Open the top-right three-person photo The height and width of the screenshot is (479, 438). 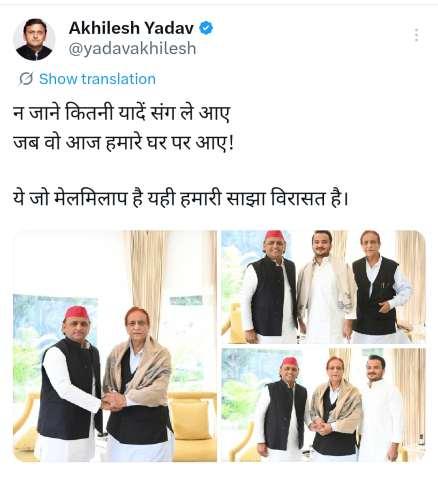tap(324, 287)
